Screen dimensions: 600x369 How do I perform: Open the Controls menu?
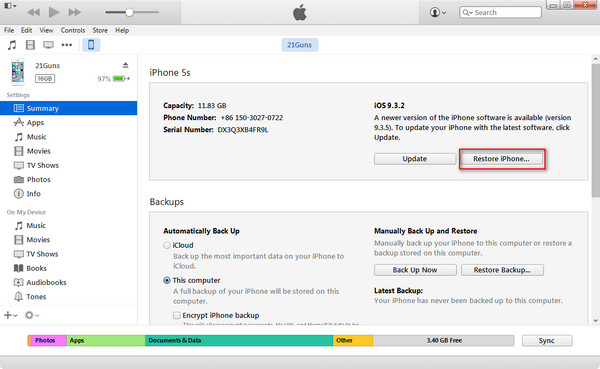73,30
